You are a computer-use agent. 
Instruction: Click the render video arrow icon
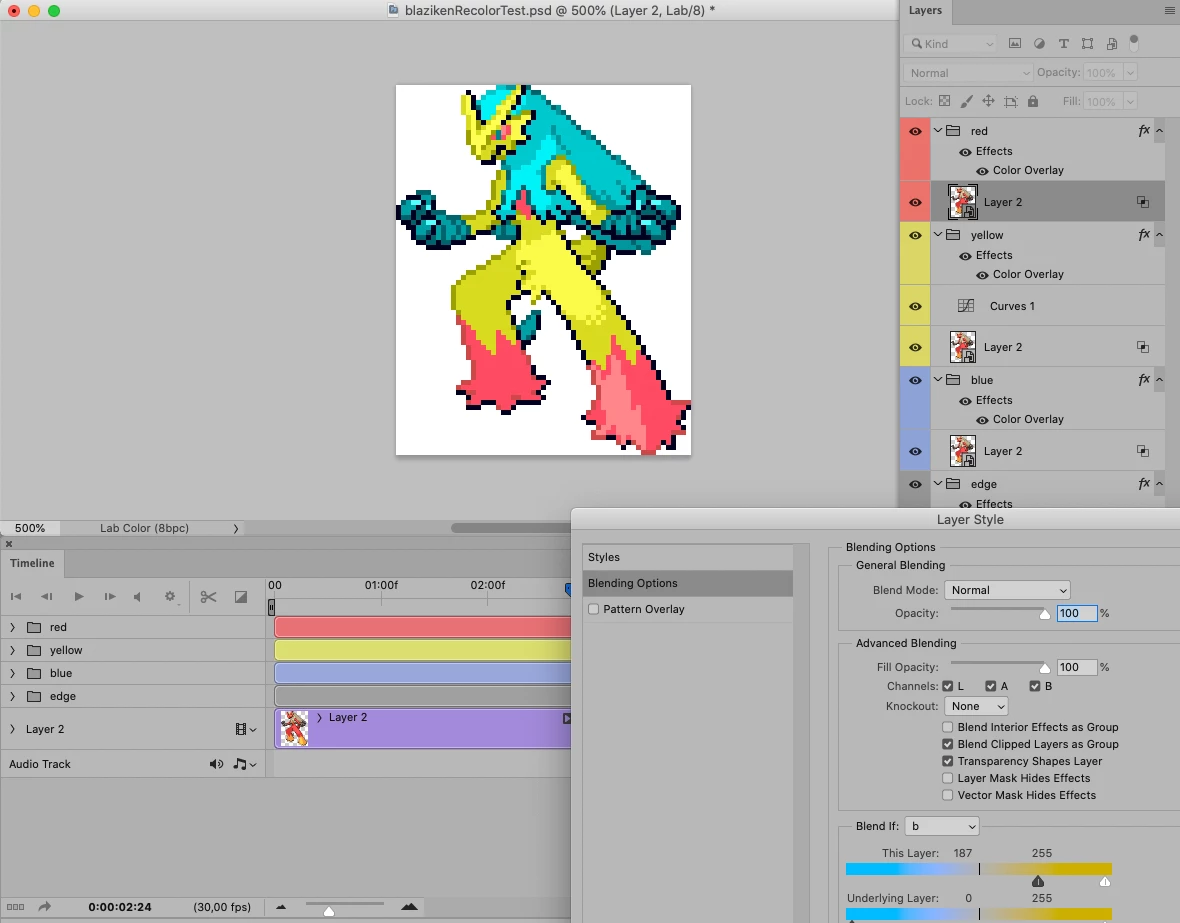44,906
